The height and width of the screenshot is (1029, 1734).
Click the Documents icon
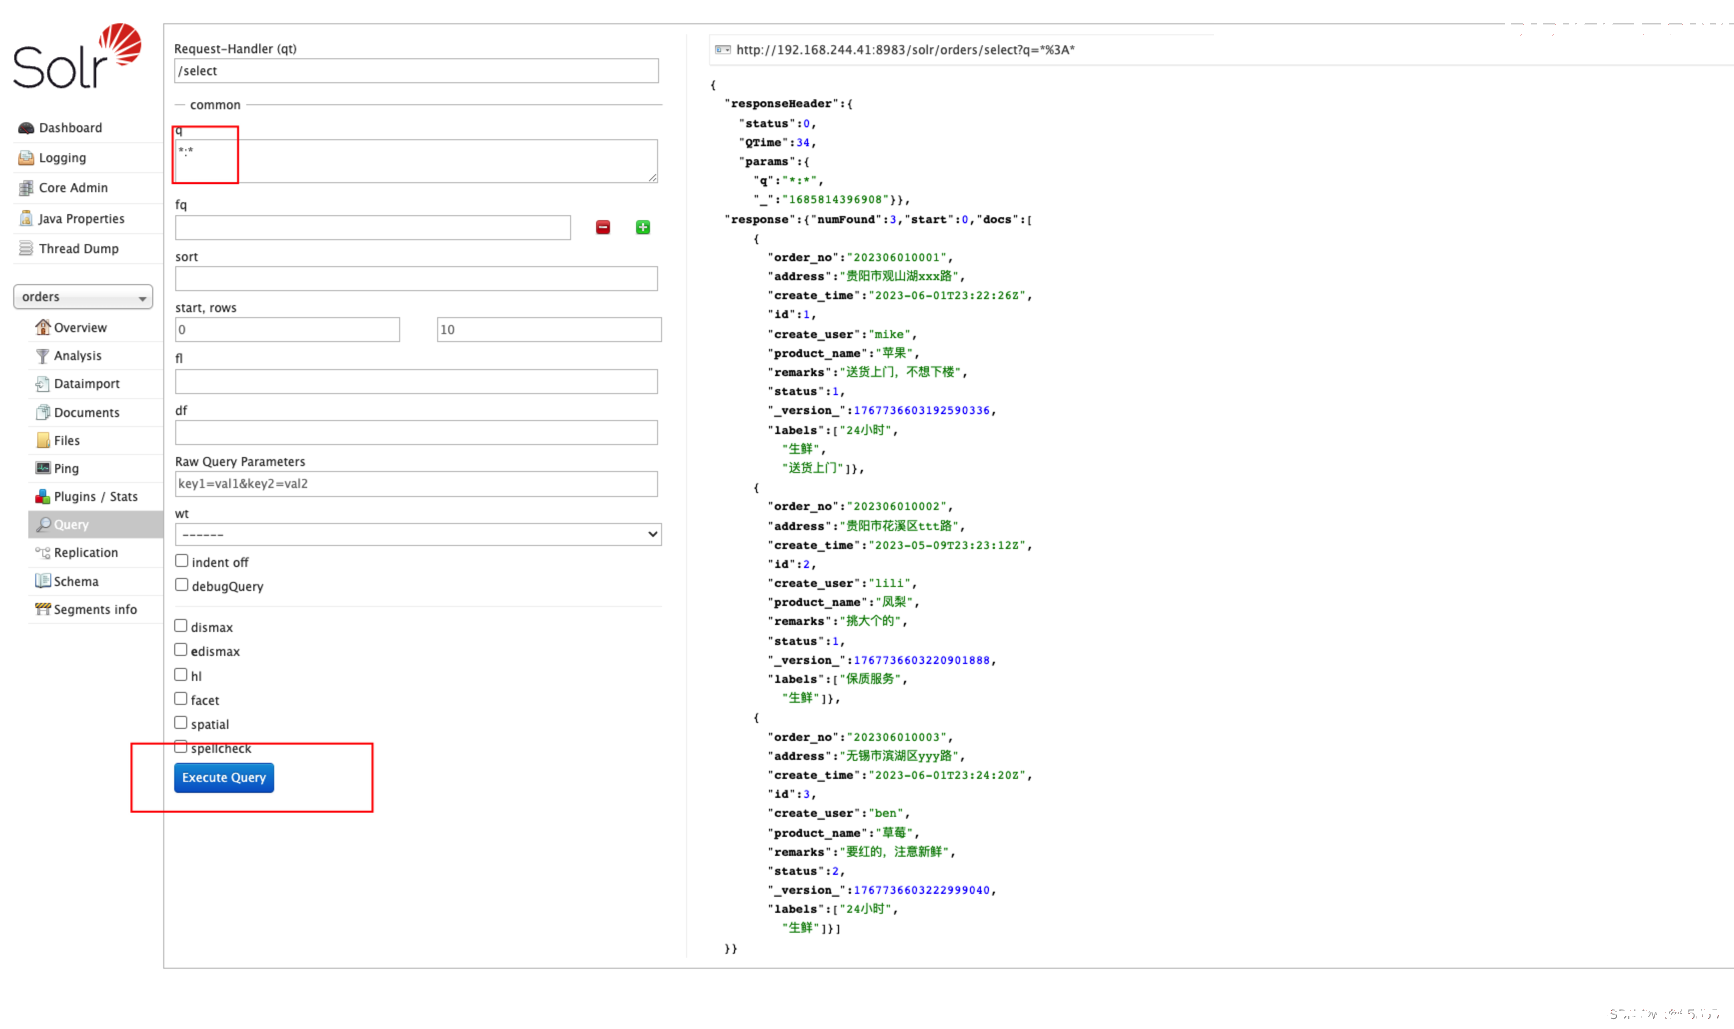pyautogui.click(x=42, y=412)
